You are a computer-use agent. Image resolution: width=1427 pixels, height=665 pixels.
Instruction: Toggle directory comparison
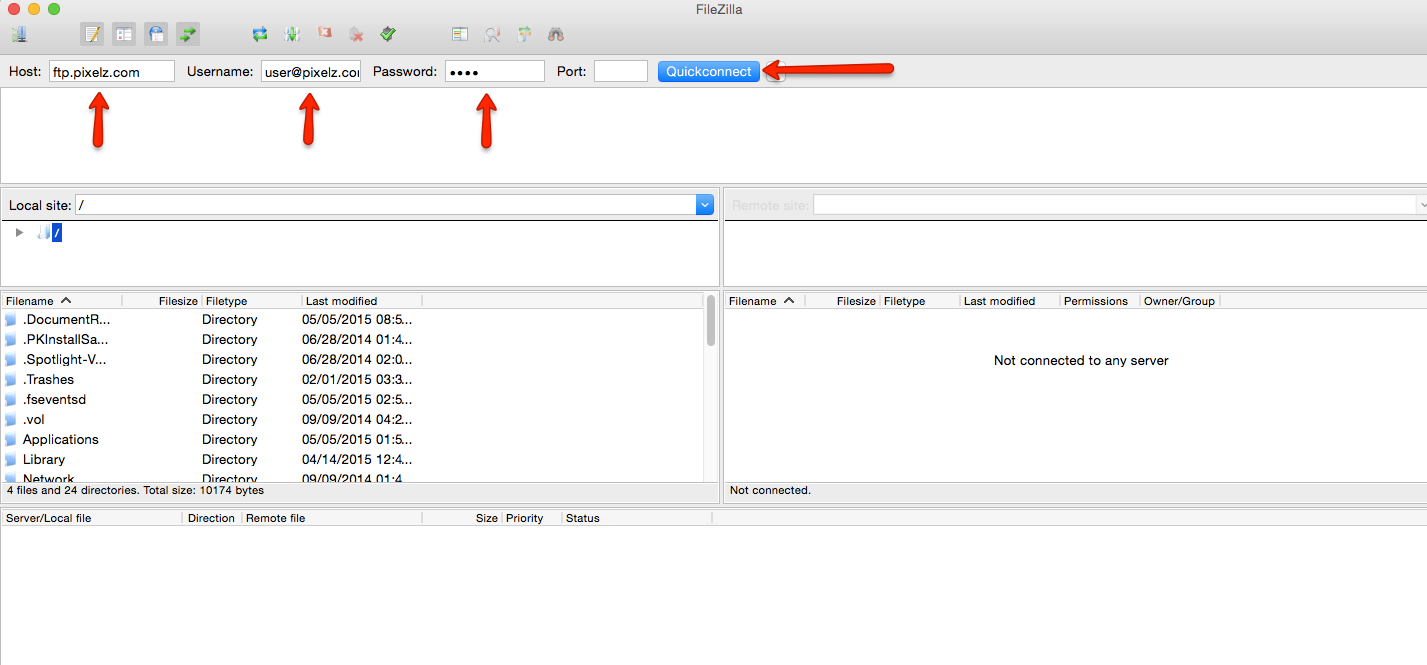[x=492, y=34]
